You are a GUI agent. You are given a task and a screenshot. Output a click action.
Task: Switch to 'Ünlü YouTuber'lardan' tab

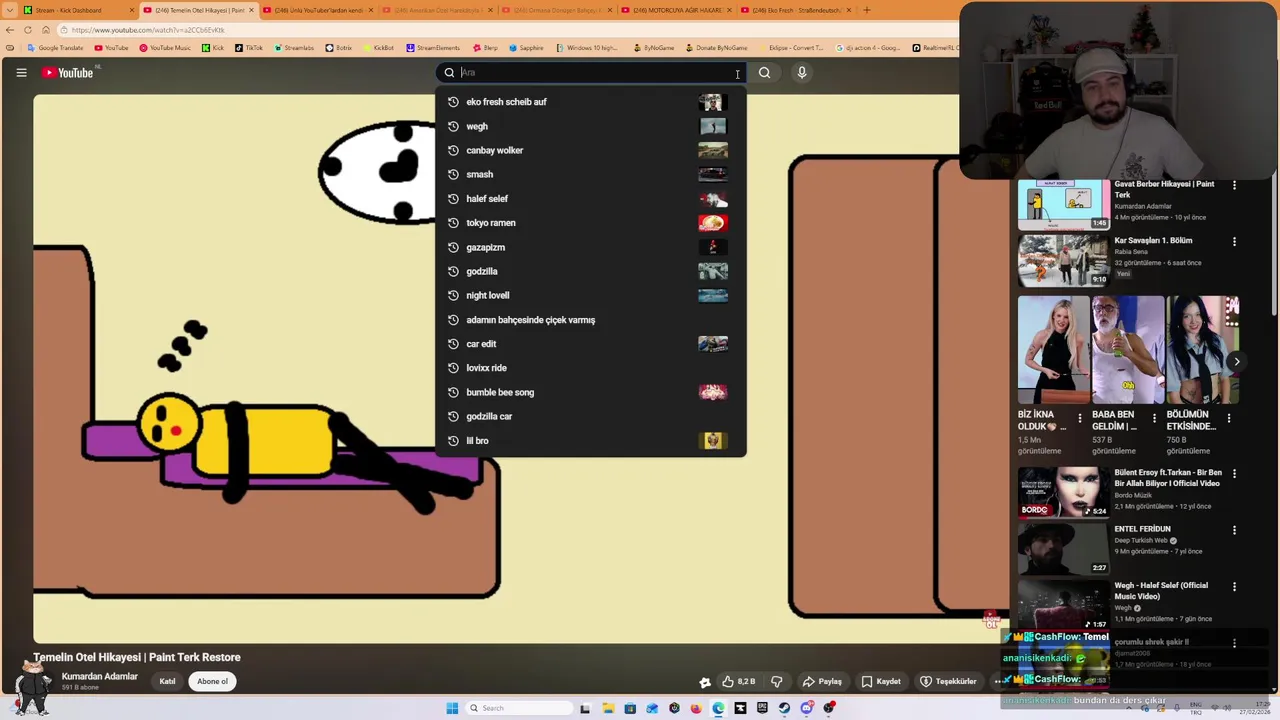[316, 10]
